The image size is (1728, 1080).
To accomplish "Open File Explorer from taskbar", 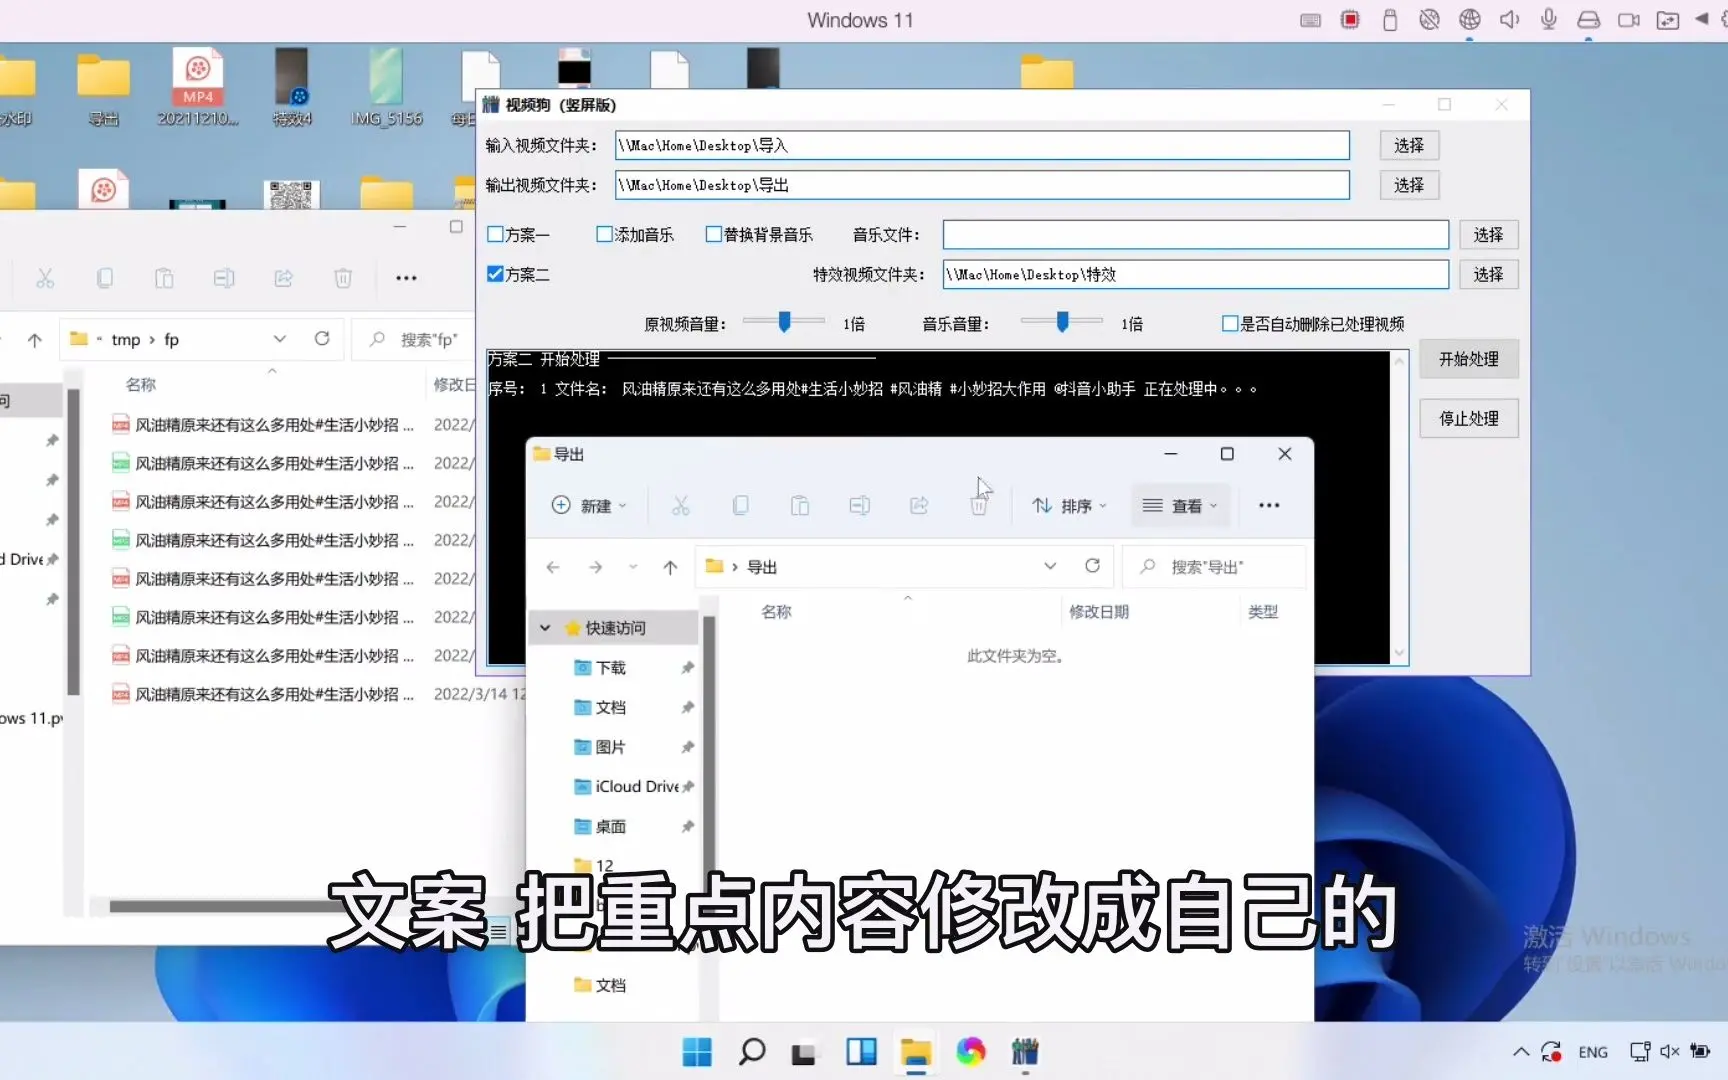I will coord(915,1052).
